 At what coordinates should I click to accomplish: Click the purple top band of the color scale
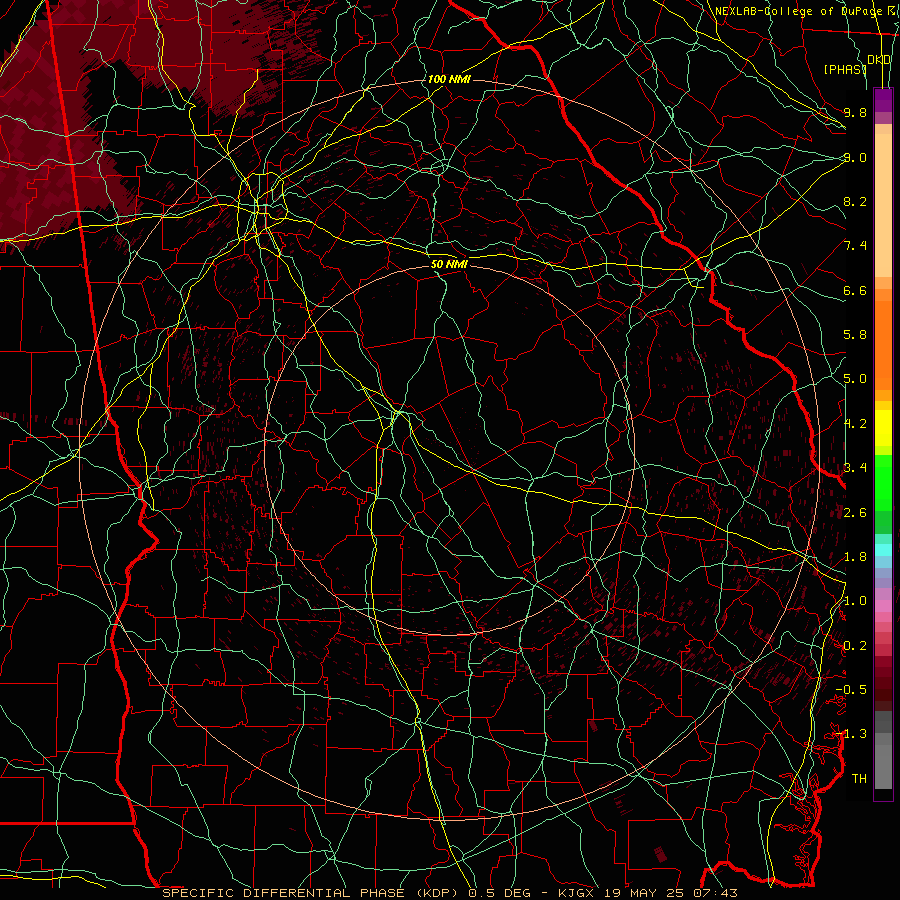coord(883,101)
